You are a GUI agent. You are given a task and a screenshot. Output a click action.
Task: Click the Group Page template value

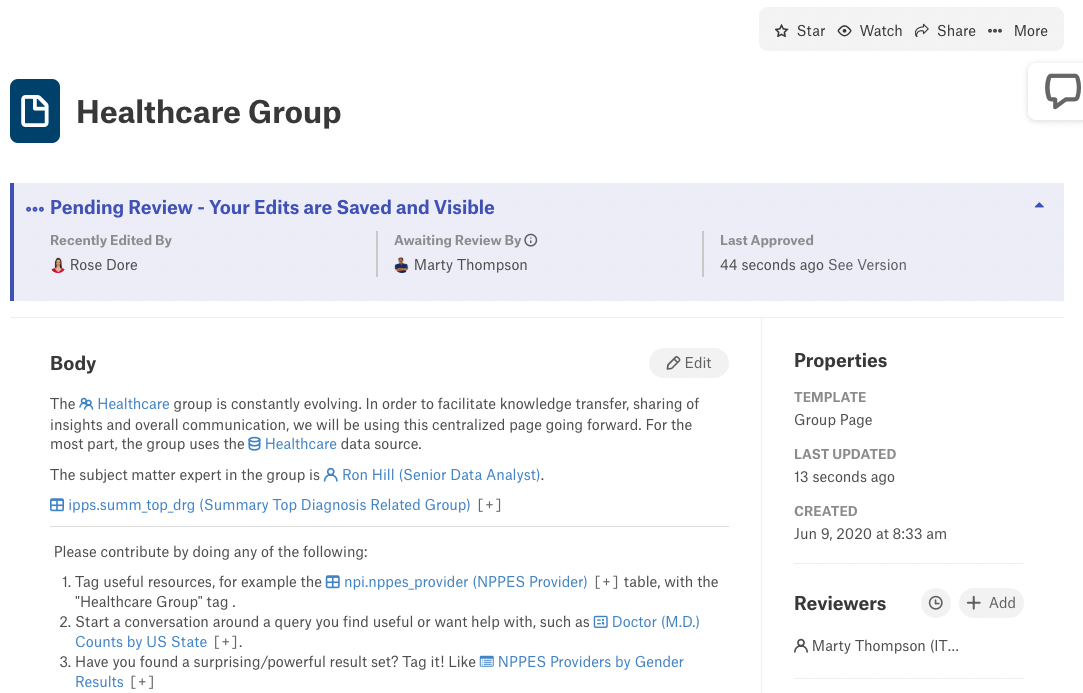tap(833, 420)
